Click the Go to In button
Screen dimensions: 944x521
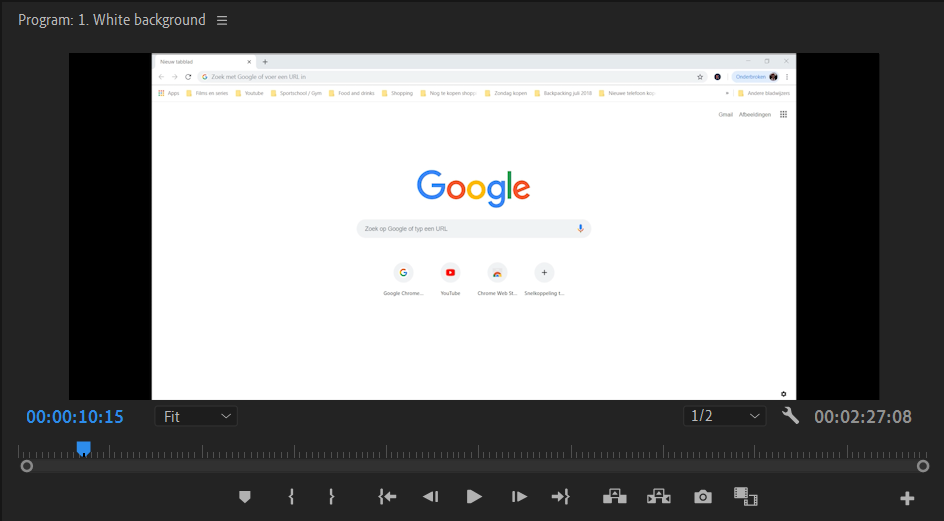(x=387, y=497)
